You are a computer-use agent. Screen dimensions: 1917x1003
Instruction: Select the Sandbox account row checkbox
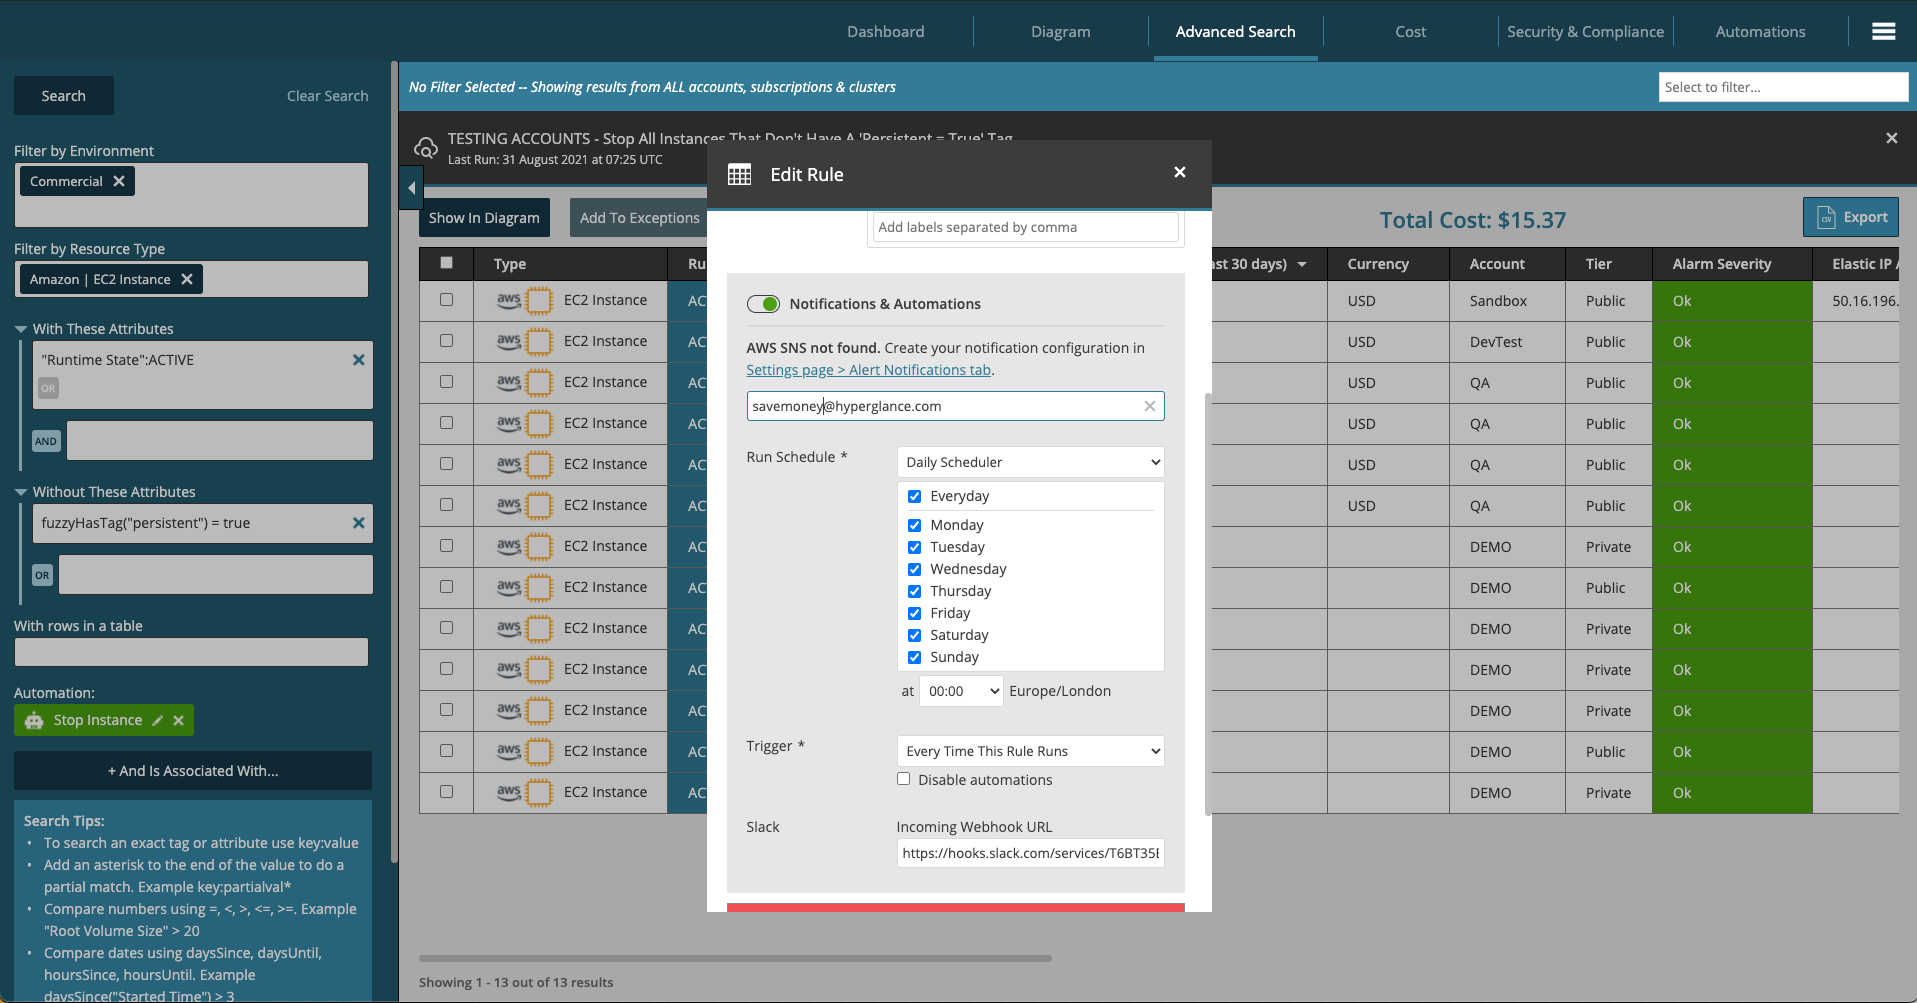tap(446, 299)
